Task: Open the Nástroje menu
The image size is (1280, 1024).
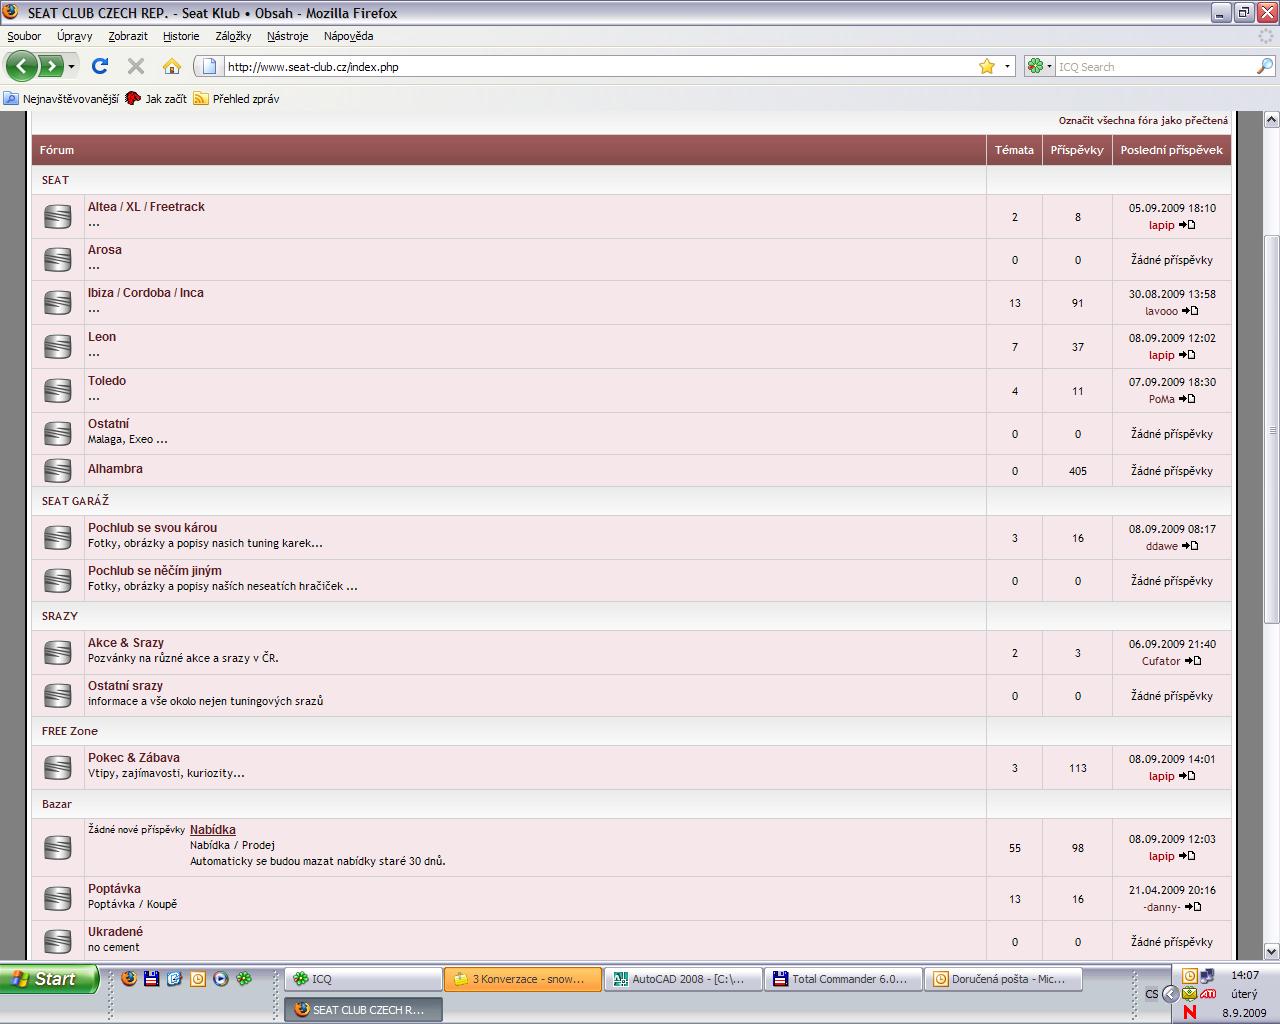Action: coord(287,36)
